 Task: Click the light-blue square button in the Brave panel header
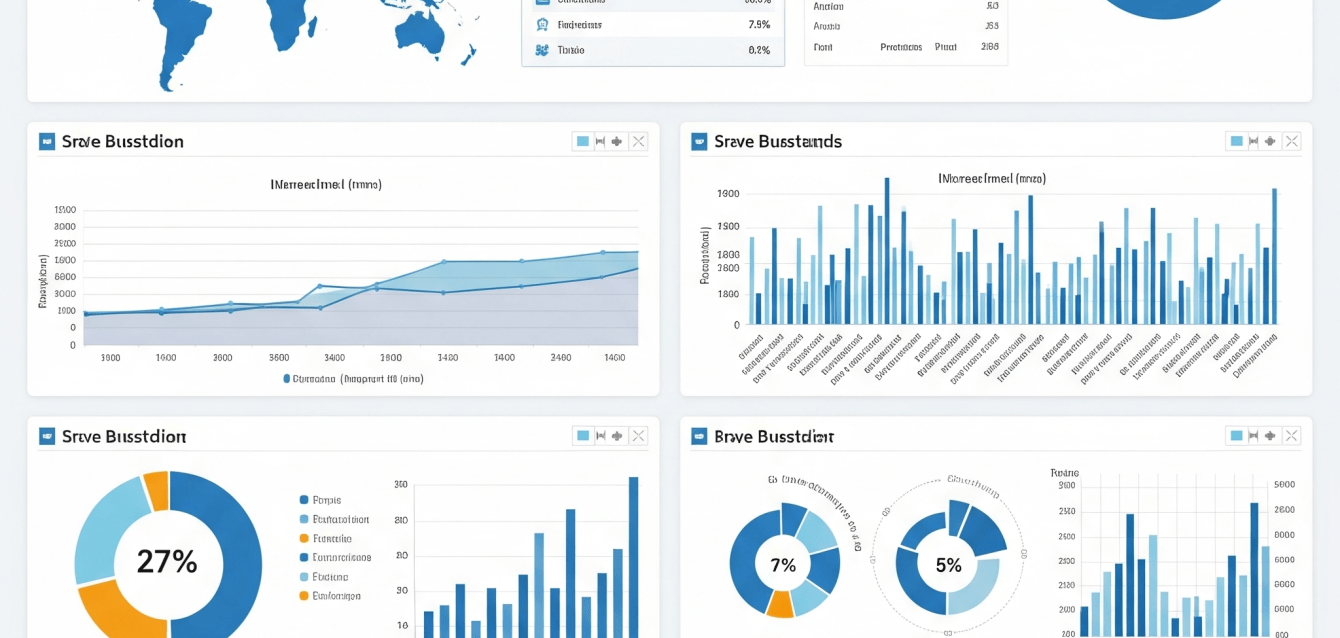[x=1236, y=436]
